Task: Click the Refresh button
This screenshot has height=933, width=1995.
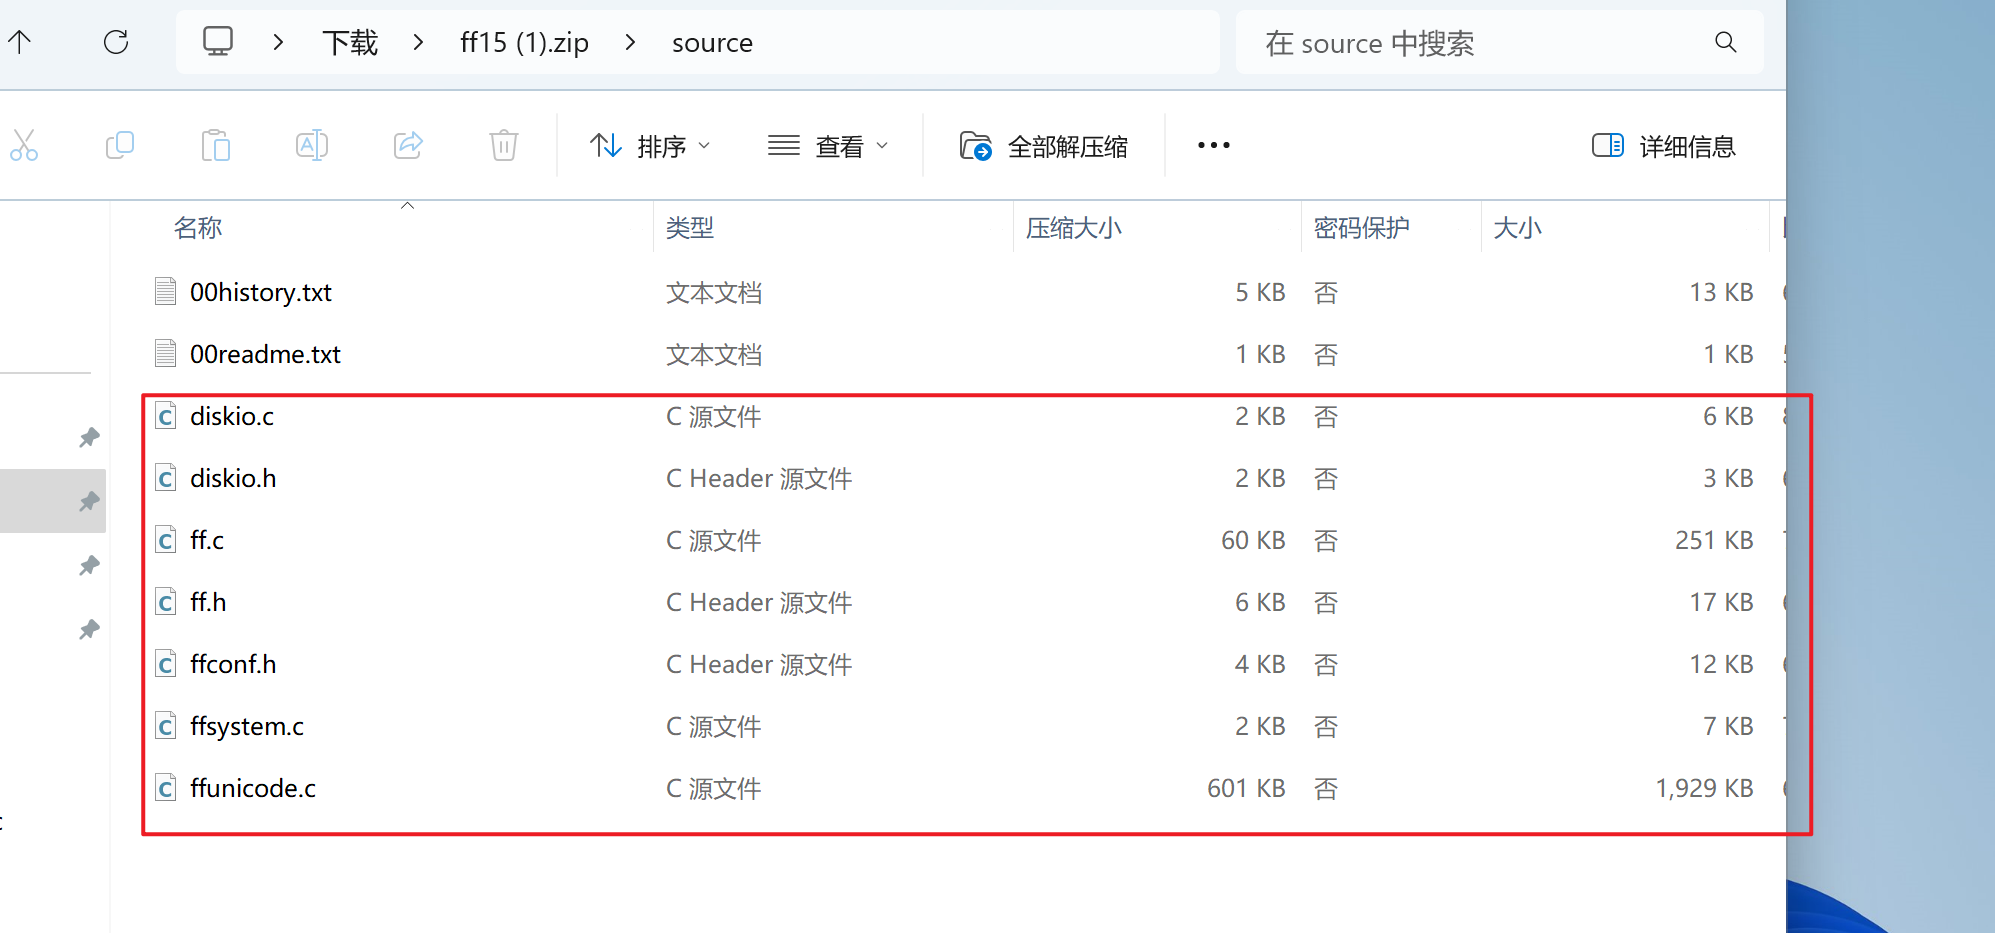Action: (116, 42)
